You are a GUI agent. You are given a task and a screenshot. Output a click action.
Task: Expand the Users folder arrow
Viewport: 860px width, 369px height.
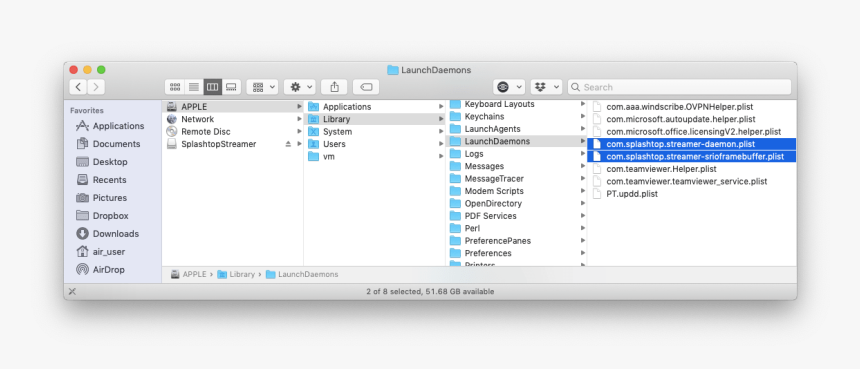[x=440, y=144]
